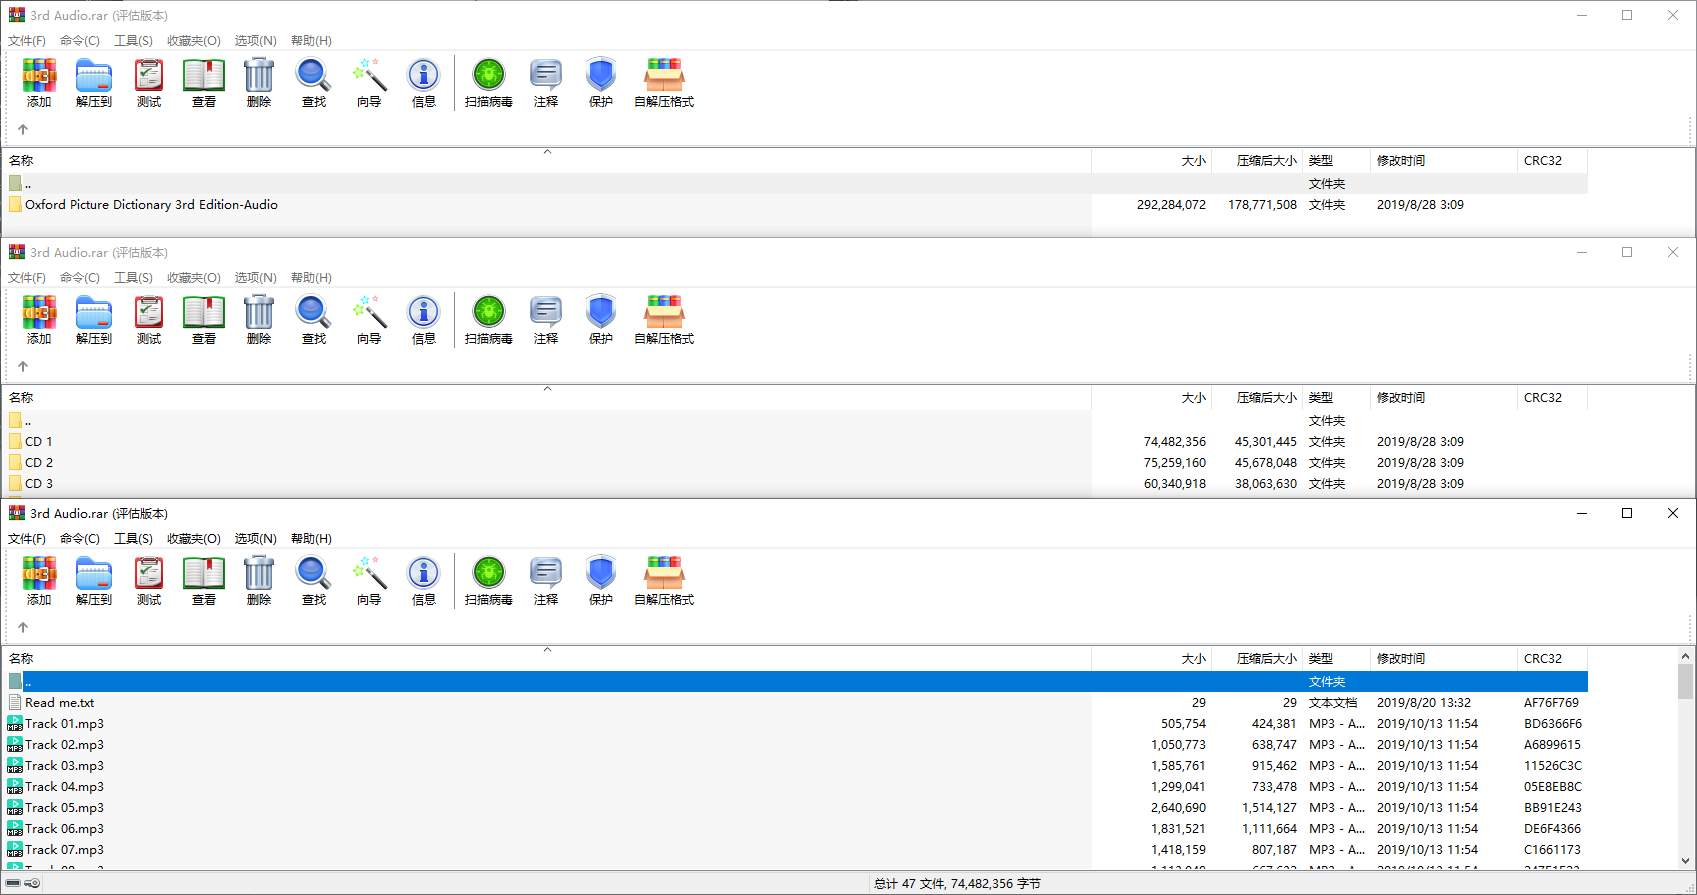Click 自解压格式 icon in window listing Track files

[x=664, y=581]
